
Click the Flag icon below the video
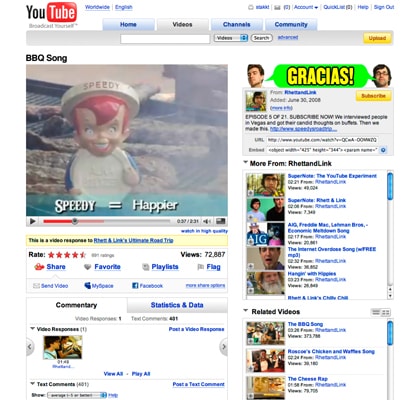(x=201, y=267)
